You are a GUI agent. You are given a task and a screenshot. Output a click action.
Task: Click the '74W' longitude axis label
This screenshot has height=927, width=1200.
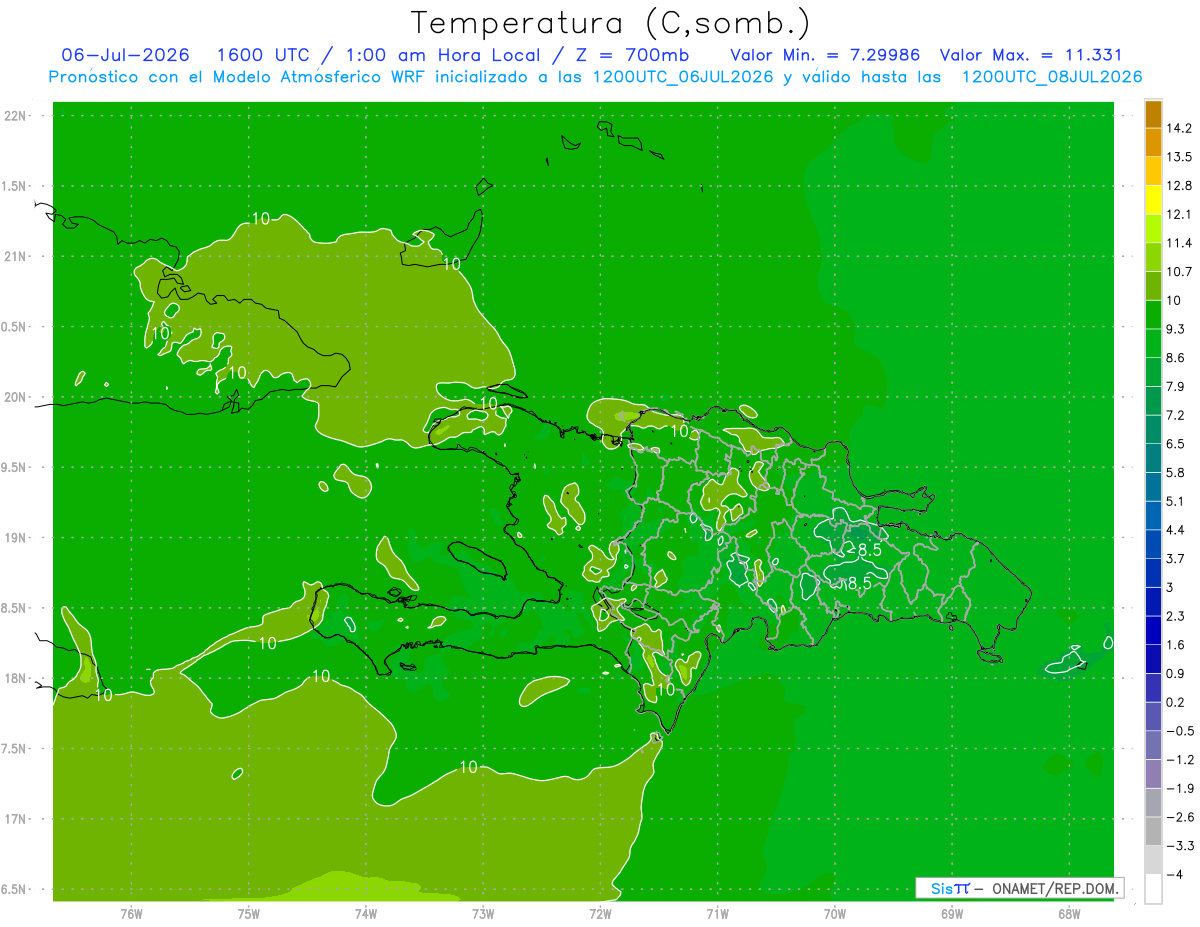click(366, 914)
